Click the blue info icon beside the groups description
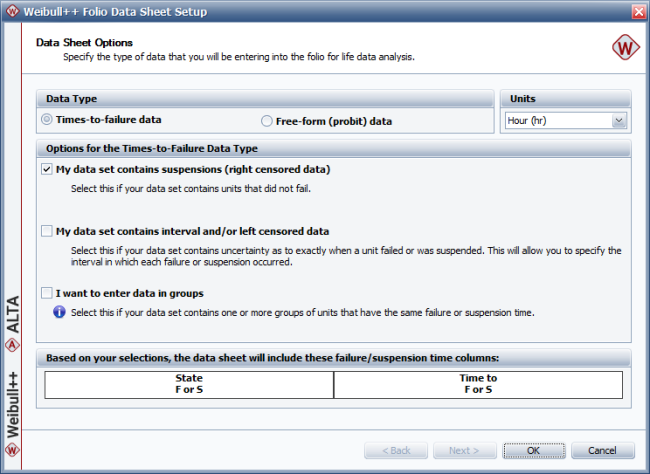650x474 pixels. [60, 312]
